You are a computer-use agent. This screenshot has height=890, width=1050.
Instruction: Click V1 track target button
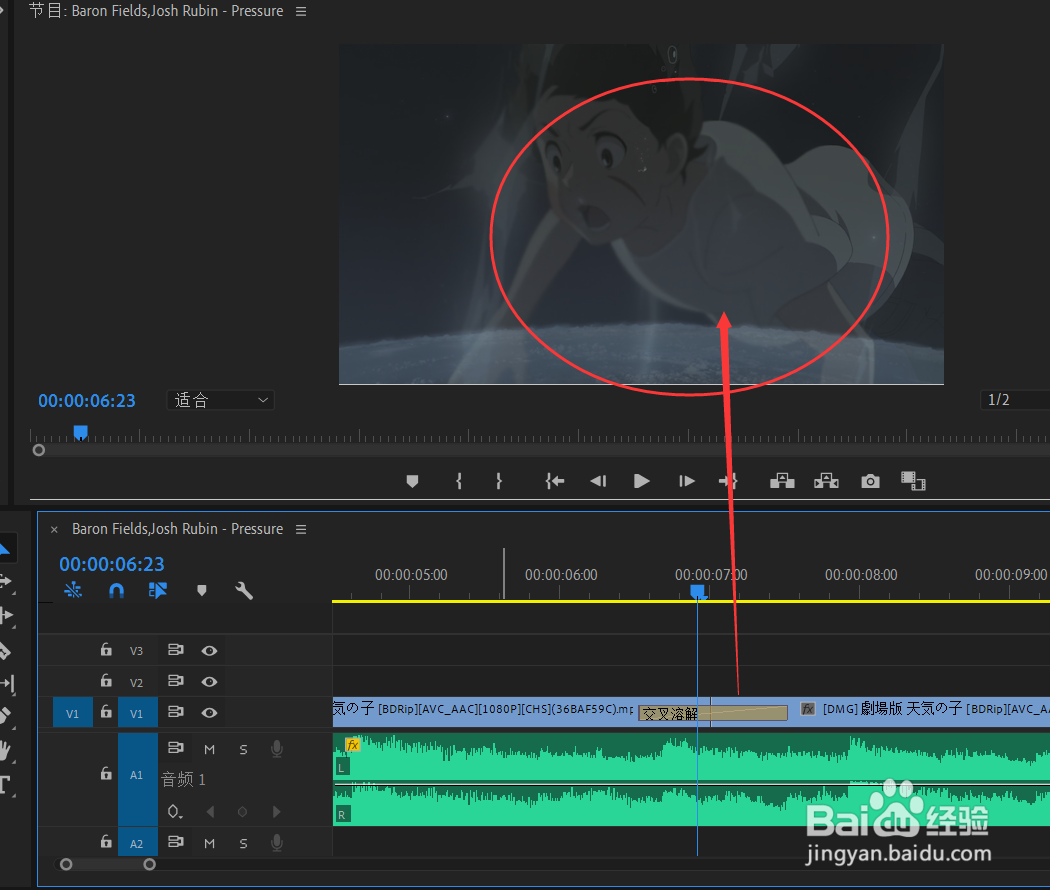point(137,713)
